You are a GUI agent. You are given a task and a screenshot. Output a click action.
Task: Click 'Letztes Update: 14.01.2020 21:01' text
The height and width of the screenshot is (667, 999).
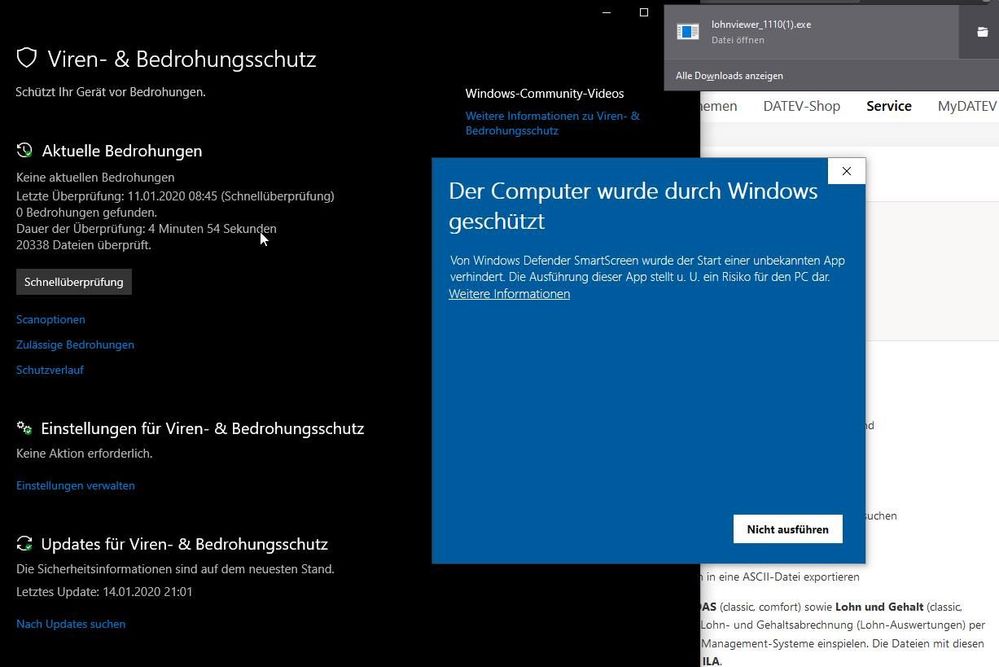(x=104, y=591)
